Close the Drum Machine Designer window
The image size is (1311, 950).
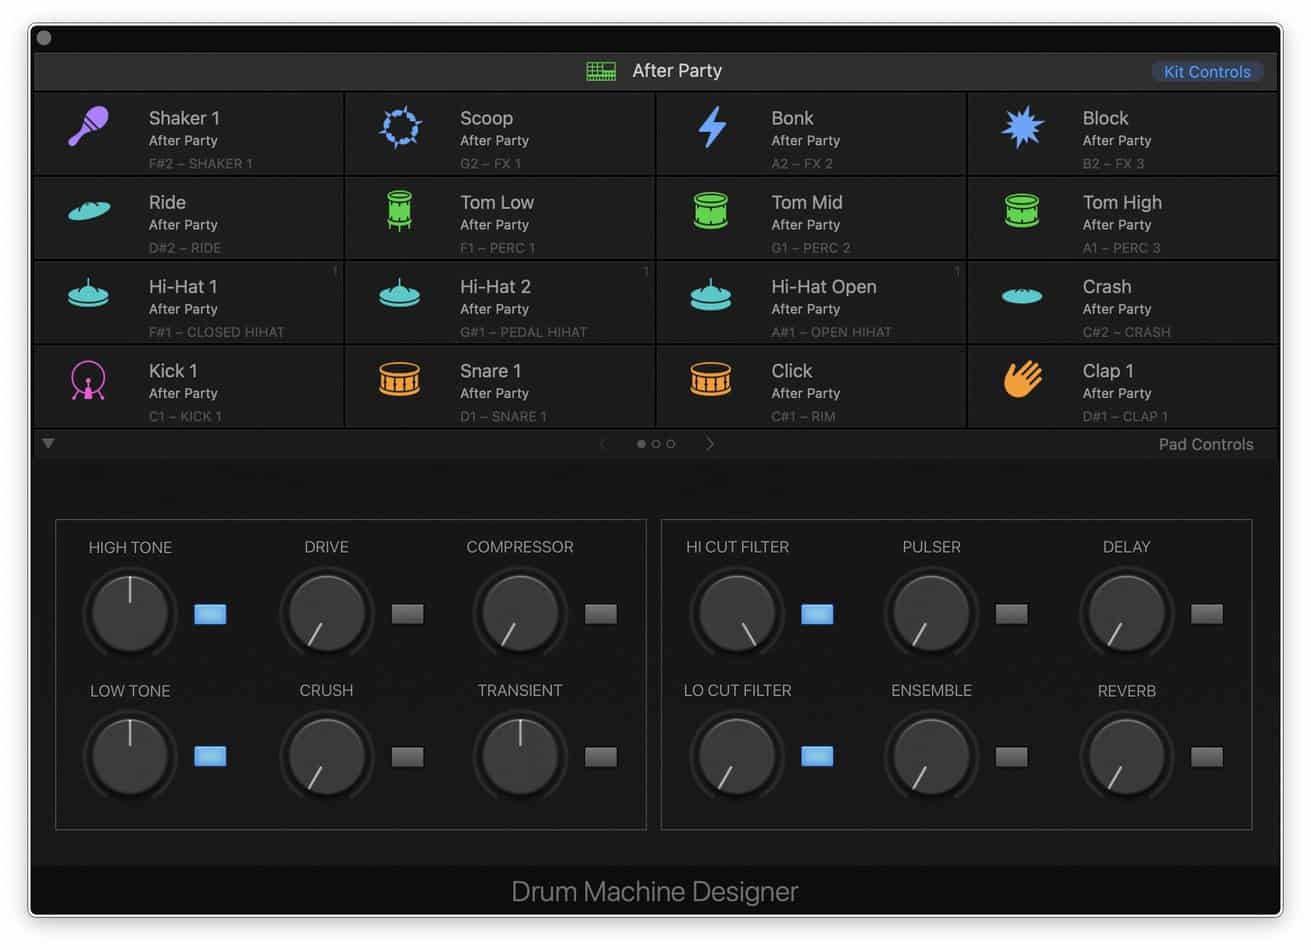44,38
